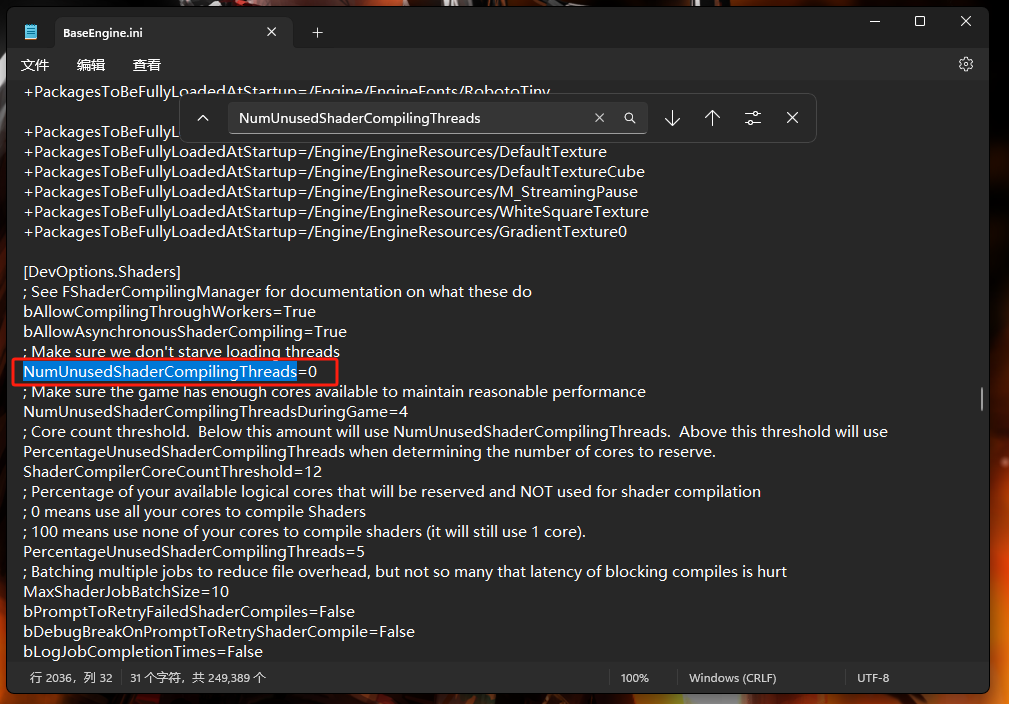Click the vertical scrollbar thumb
The width and height of the screenshot is (1009, 704).
(x=981, y=399)
